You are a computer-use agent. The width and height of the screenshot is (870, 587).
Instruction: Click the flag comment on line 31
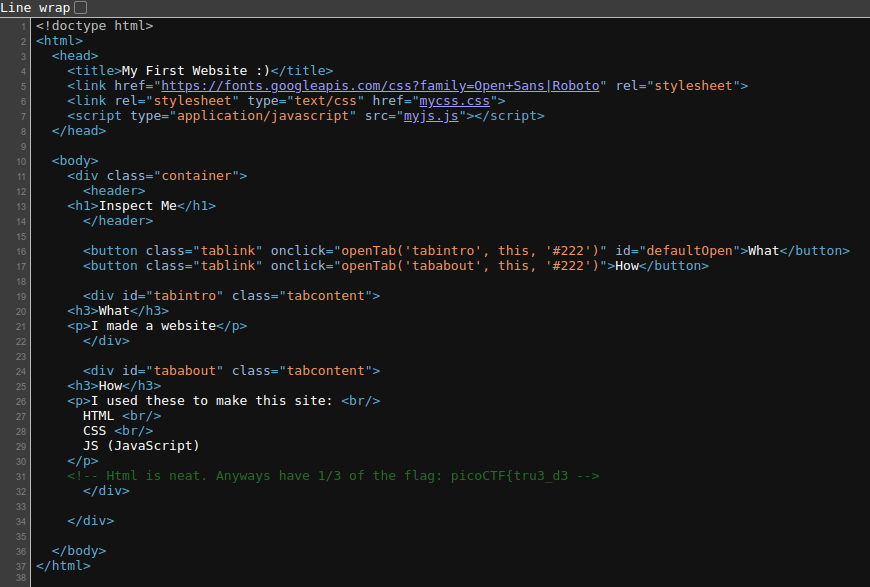tap(333, 475)
